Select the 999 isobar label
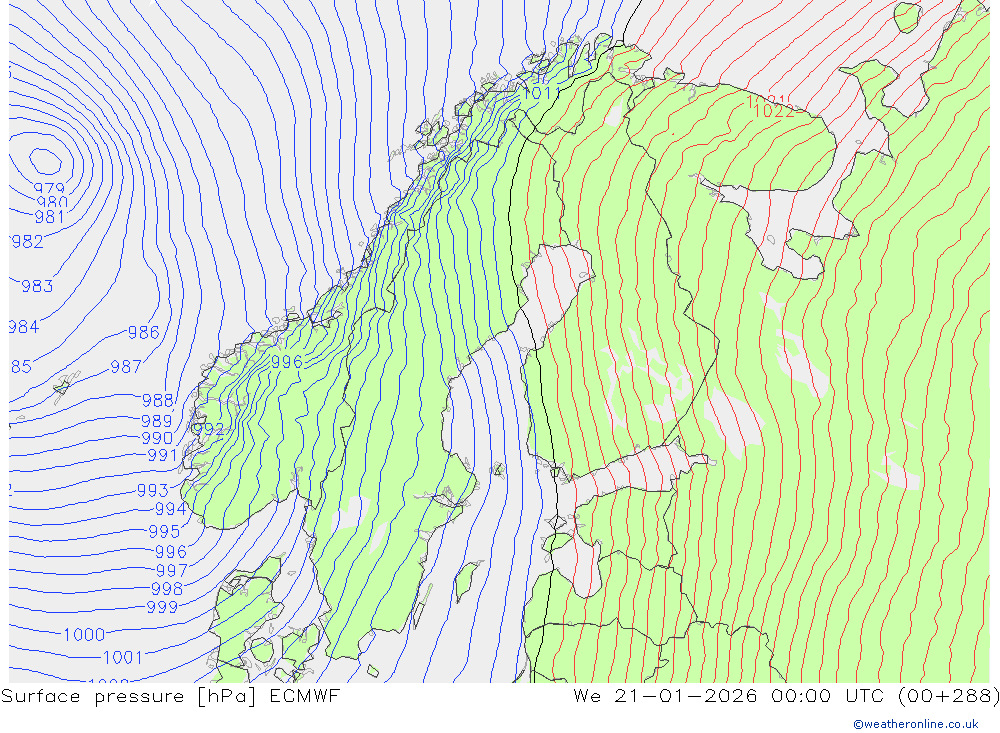Image resolution: width=1000 pixels, height=733 pixels. pyautogui.click(x=162, y=607)
